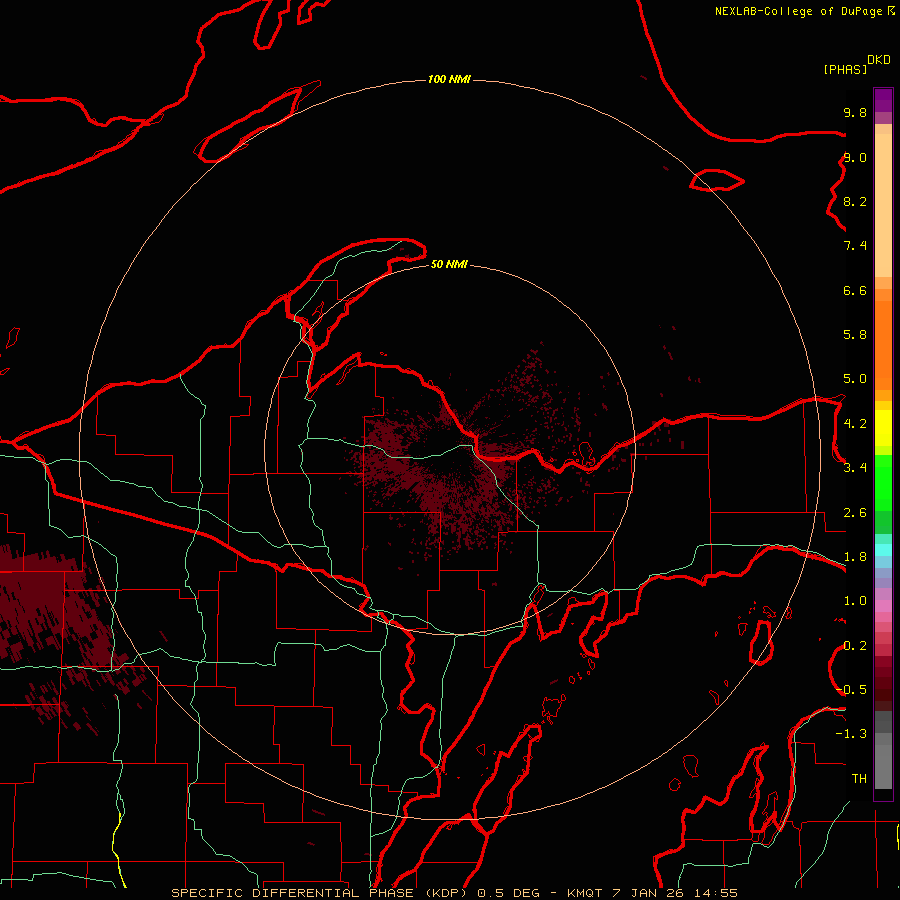
Task: Click the TH threshold label
Action: (x=859, y=779)
